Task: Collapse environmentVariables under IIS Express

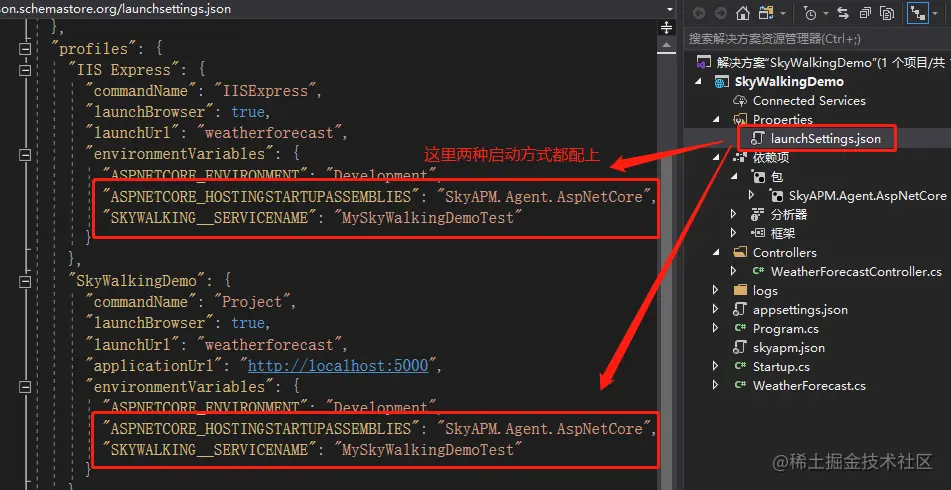Action: (25, 155)
